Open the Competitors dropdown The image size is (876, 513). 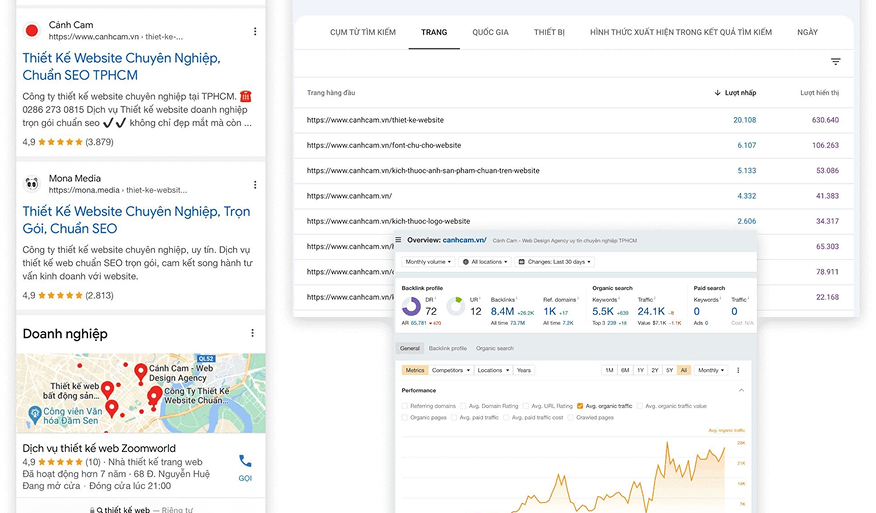click(451, 370)
